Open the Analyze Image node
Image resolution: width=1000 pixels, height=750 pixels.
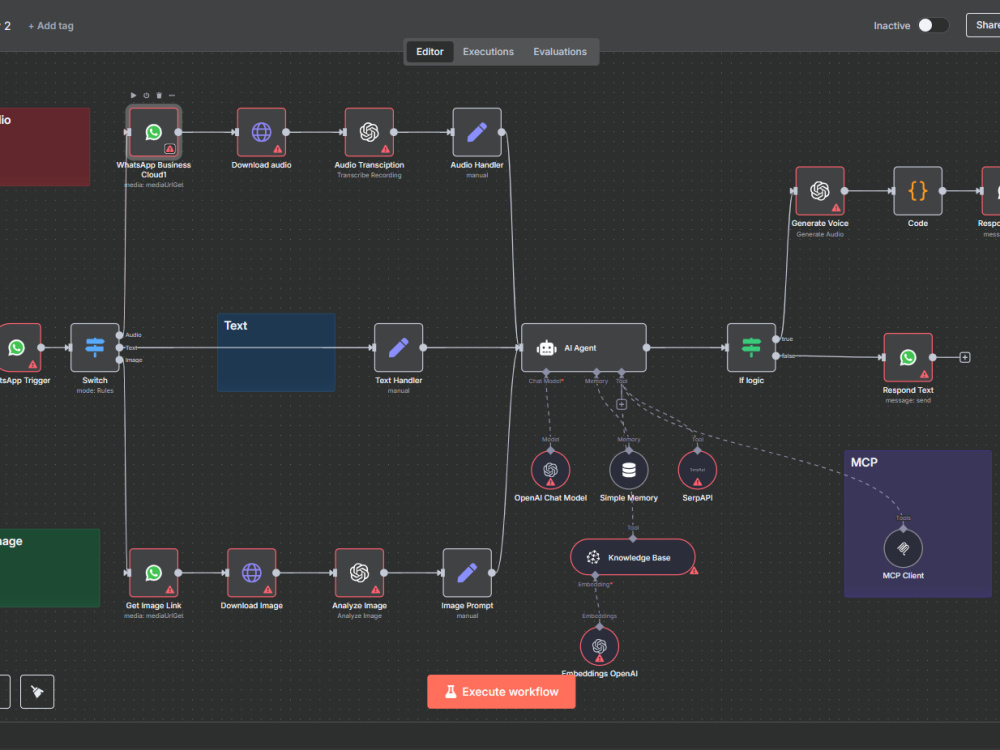point(360,573)
